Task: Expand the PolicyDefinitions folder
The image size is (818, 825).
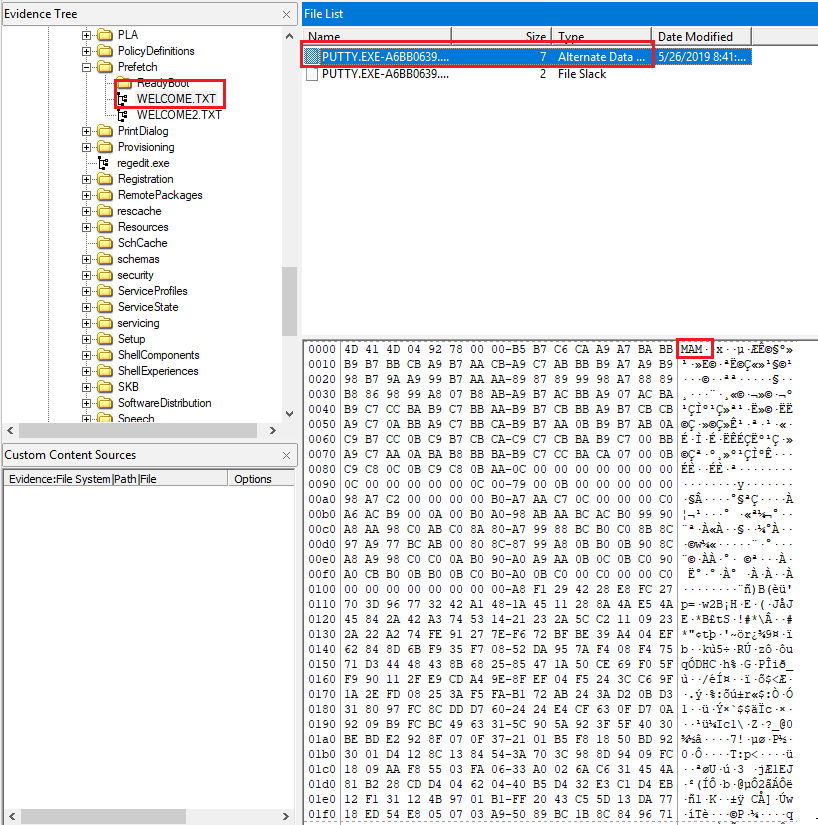Action: (x=87, y=51)
